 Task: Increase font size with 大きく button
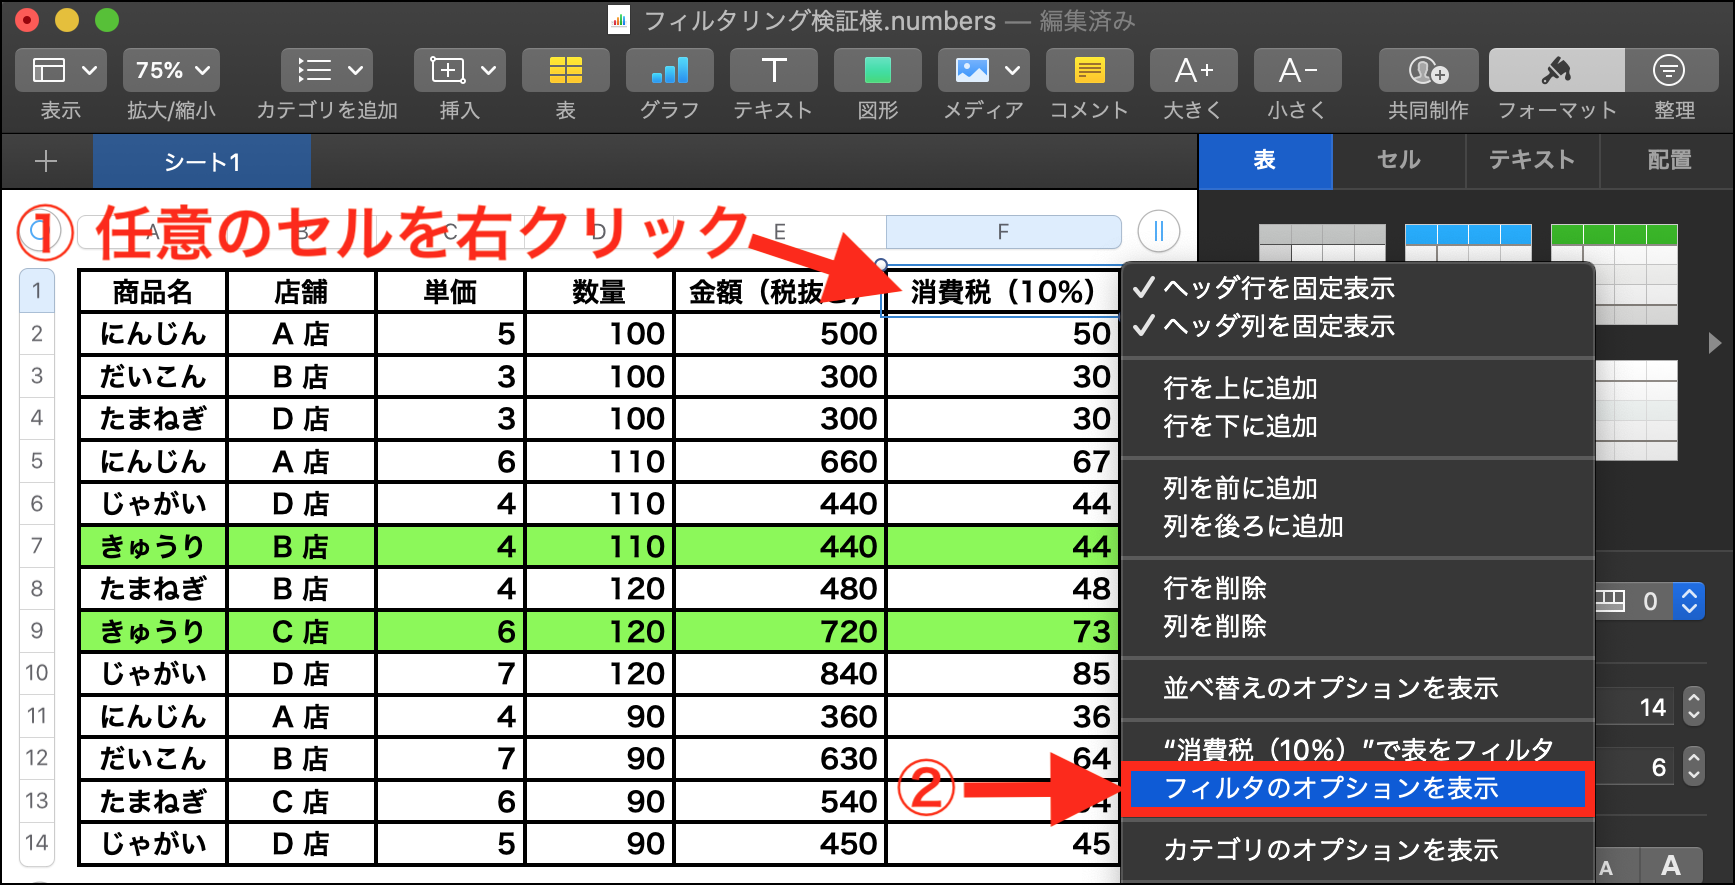click(1193, 70)
